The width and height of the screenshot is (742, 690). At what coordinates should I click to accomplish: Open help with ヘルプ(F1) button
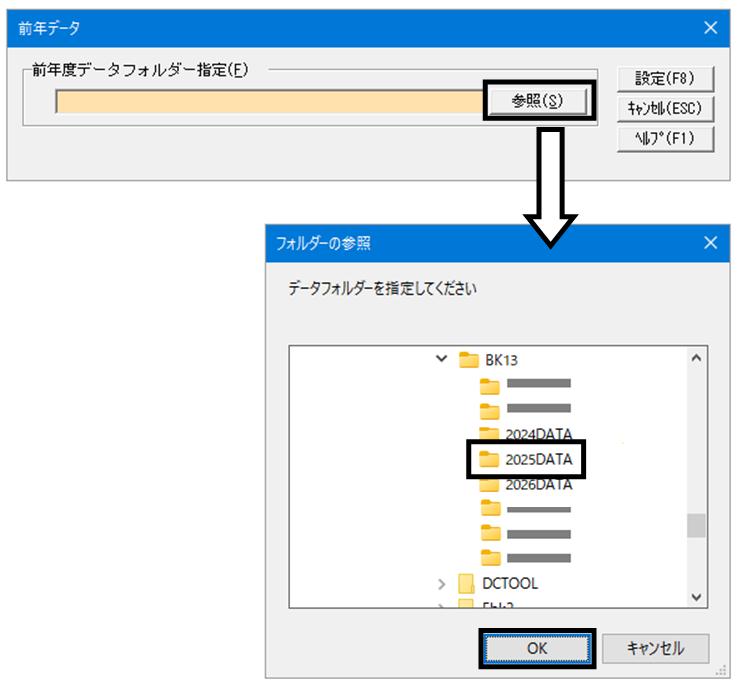point(665,139)
